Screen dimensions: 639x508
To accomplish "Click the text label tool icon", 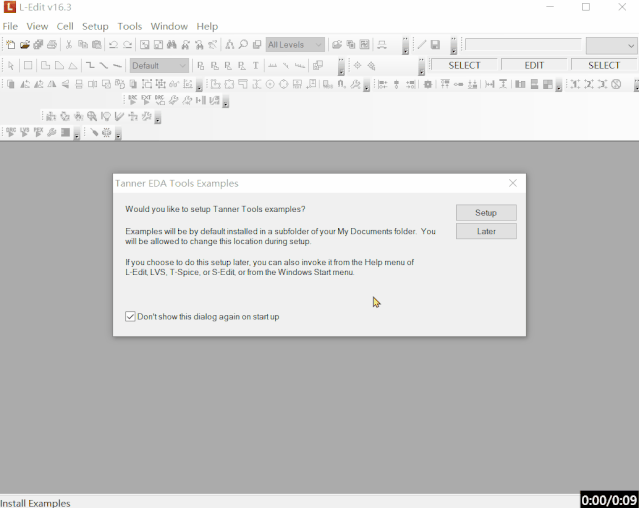I will point(256,66).
